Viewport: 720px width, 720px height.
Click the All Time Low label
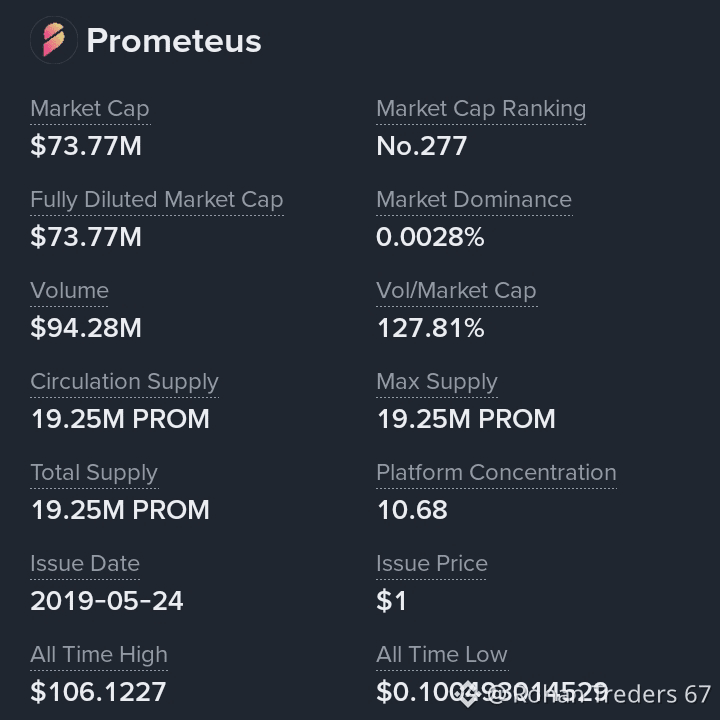[442, 654]
